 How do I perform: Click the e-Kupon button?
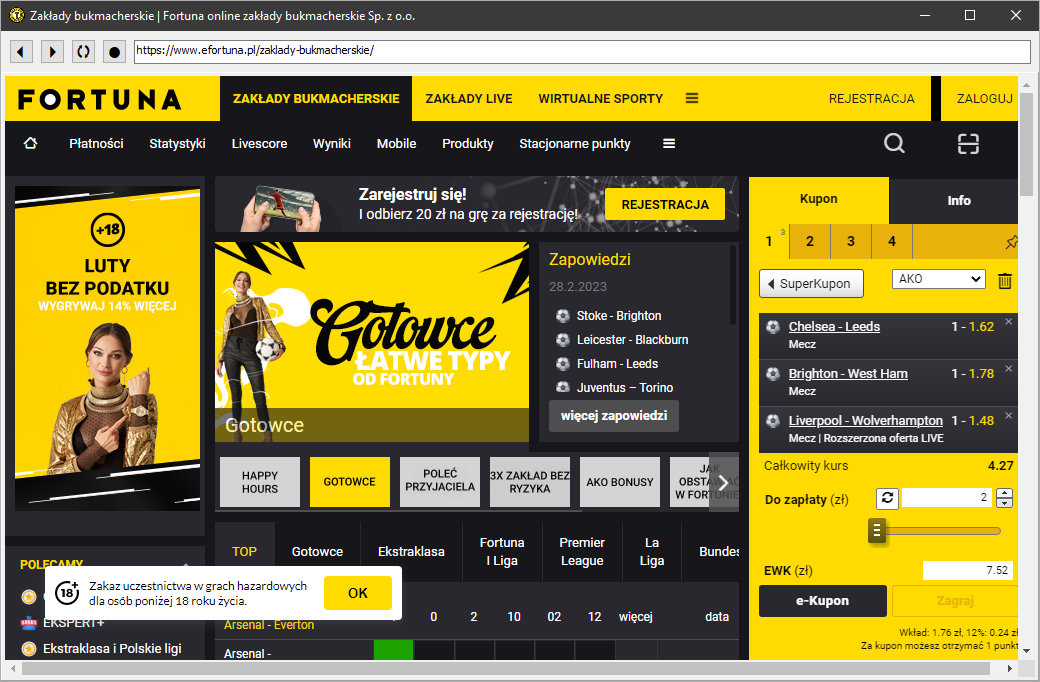pyautogui.click(x=822, y=601)
